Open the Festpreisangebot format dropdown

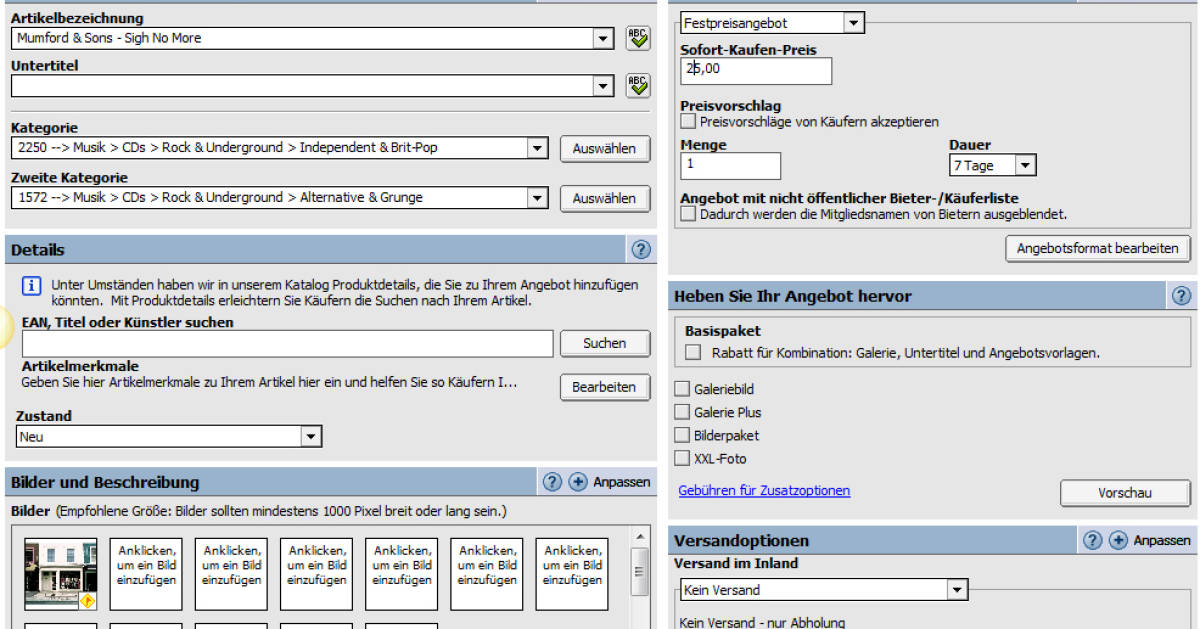853,22
